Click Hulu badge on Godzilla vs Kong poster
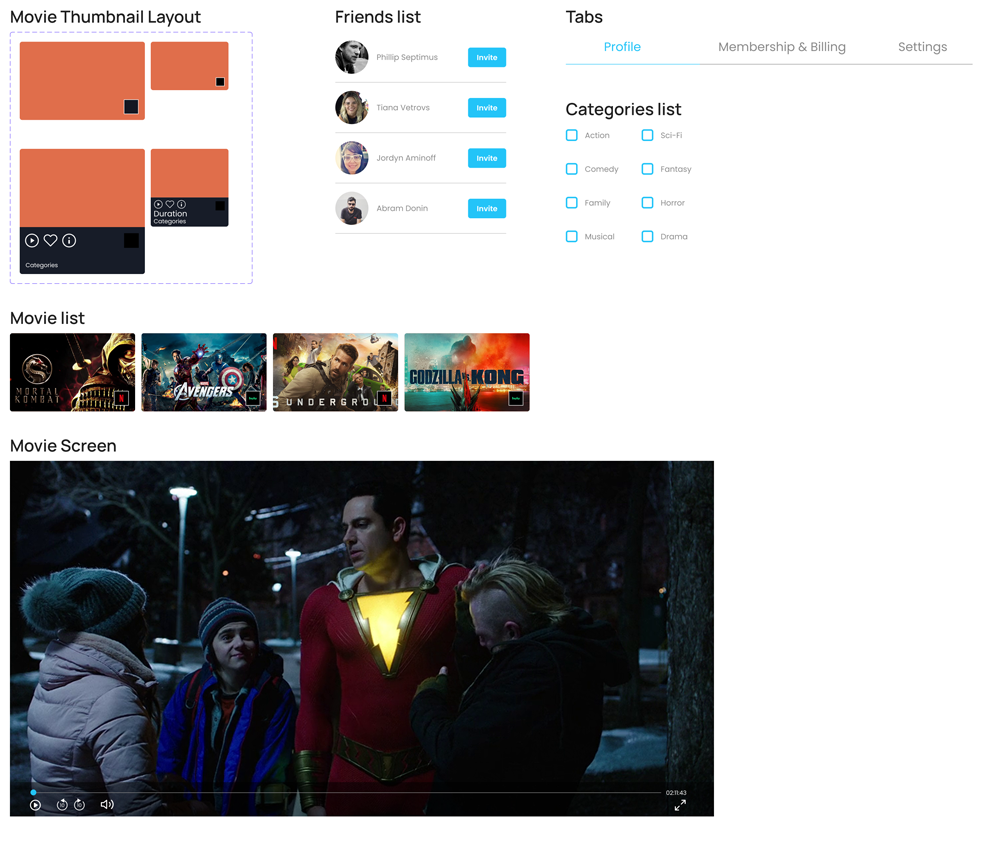This screenshot has width=1000, height=848. pos(515,398)
